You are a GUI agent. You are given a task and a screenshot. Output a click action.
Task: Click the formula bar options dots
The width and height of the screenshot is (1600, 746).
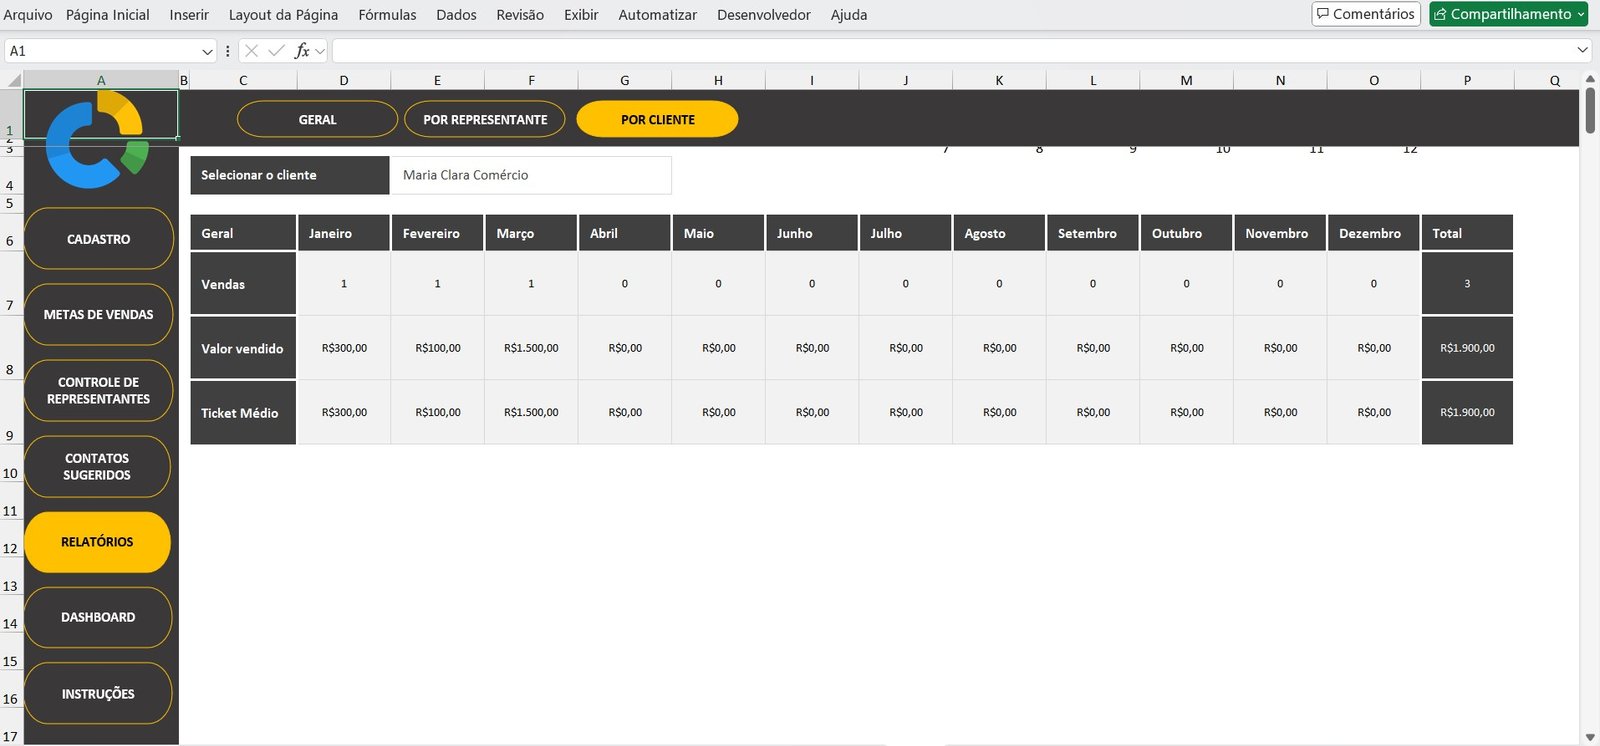coord(228,51)
